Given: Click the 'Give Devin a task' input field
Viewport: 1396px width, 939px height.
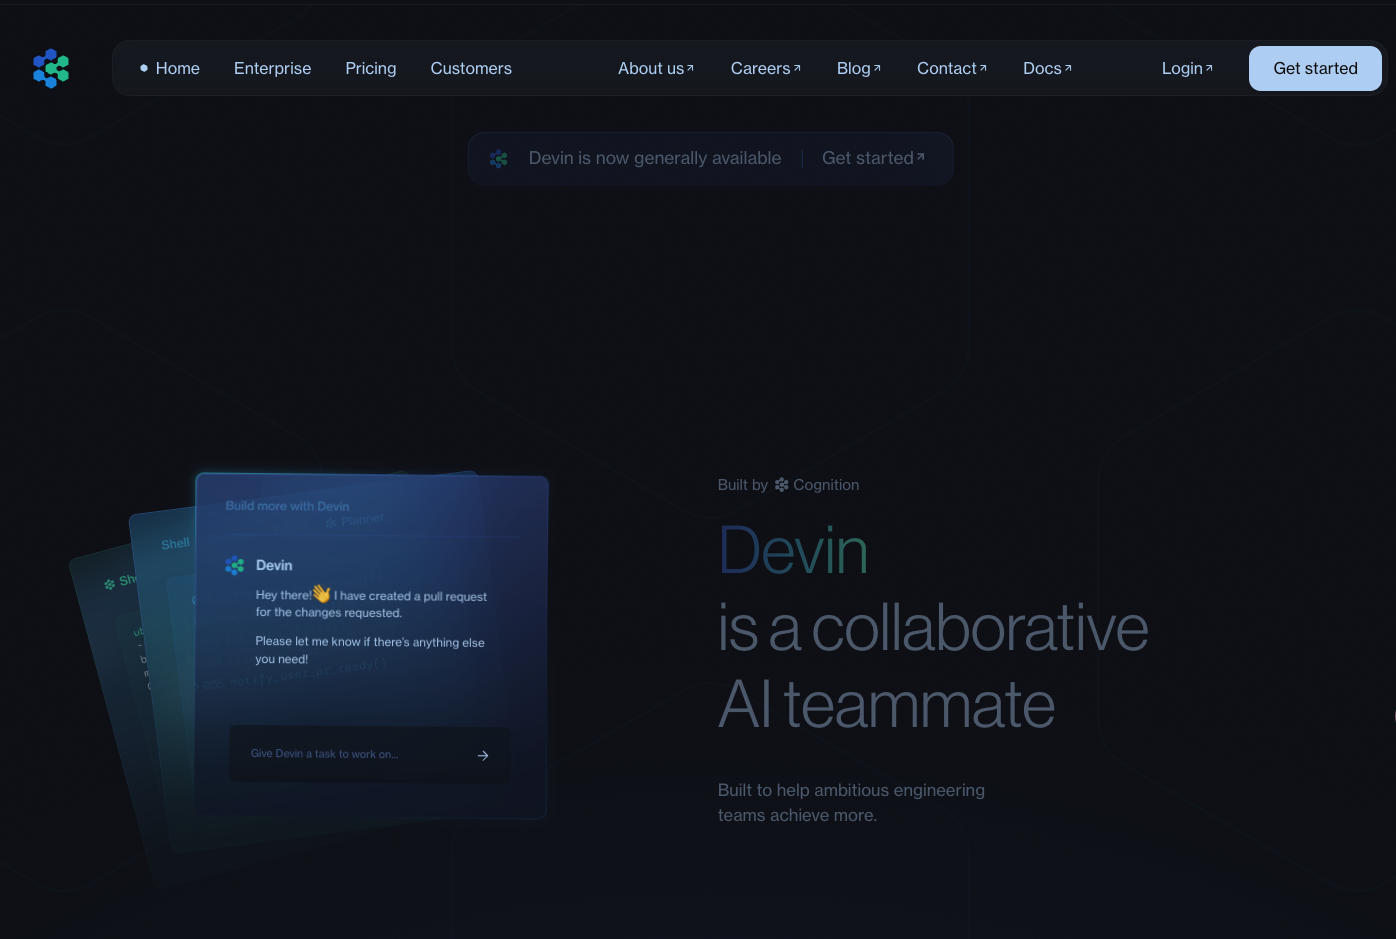Looking at the screenshot, I should tap(370, 754).
